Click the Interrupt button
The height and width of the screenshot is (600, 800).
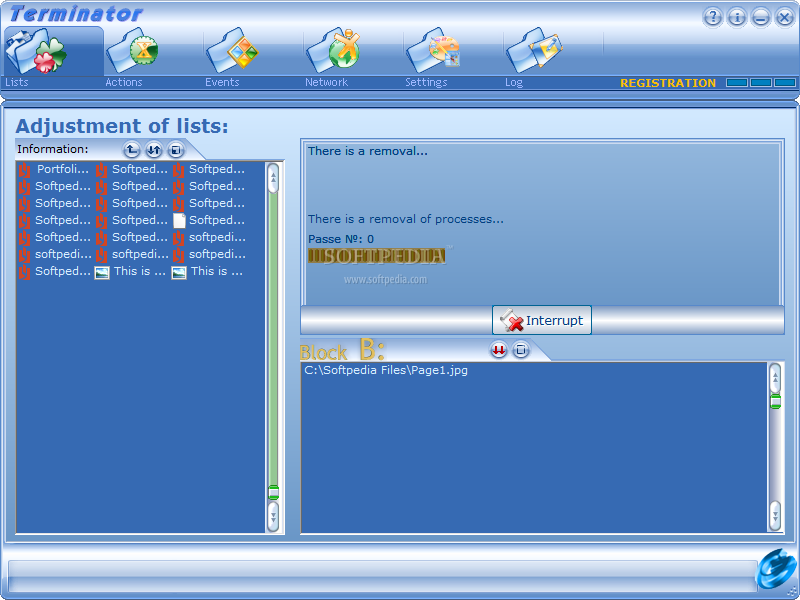542,320
